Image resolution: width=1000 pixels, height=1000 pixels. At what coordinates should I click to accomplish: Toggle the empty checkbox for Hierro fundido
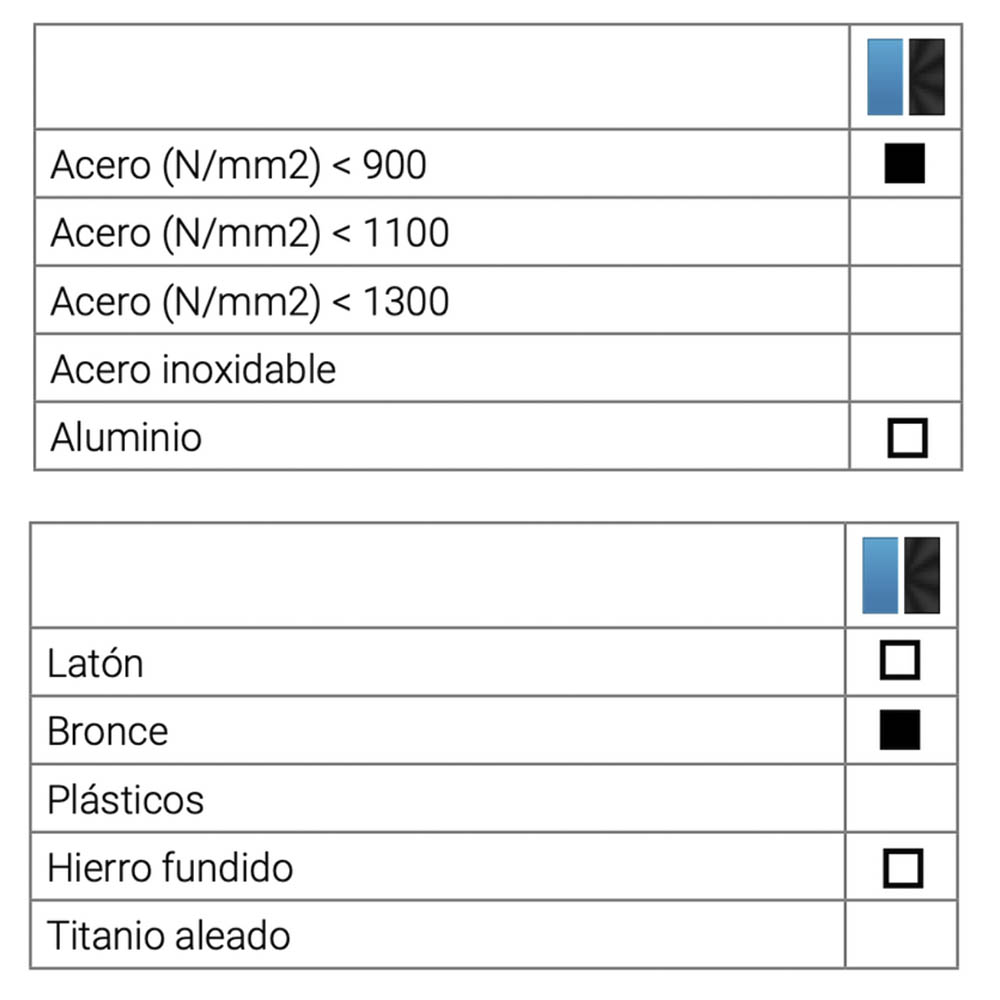(902, 867)
